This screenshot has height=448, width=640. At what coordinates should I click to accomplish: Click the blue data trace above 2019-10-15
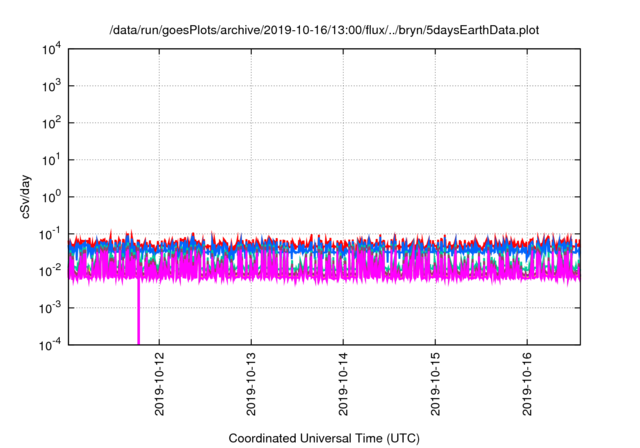[435, 248]
